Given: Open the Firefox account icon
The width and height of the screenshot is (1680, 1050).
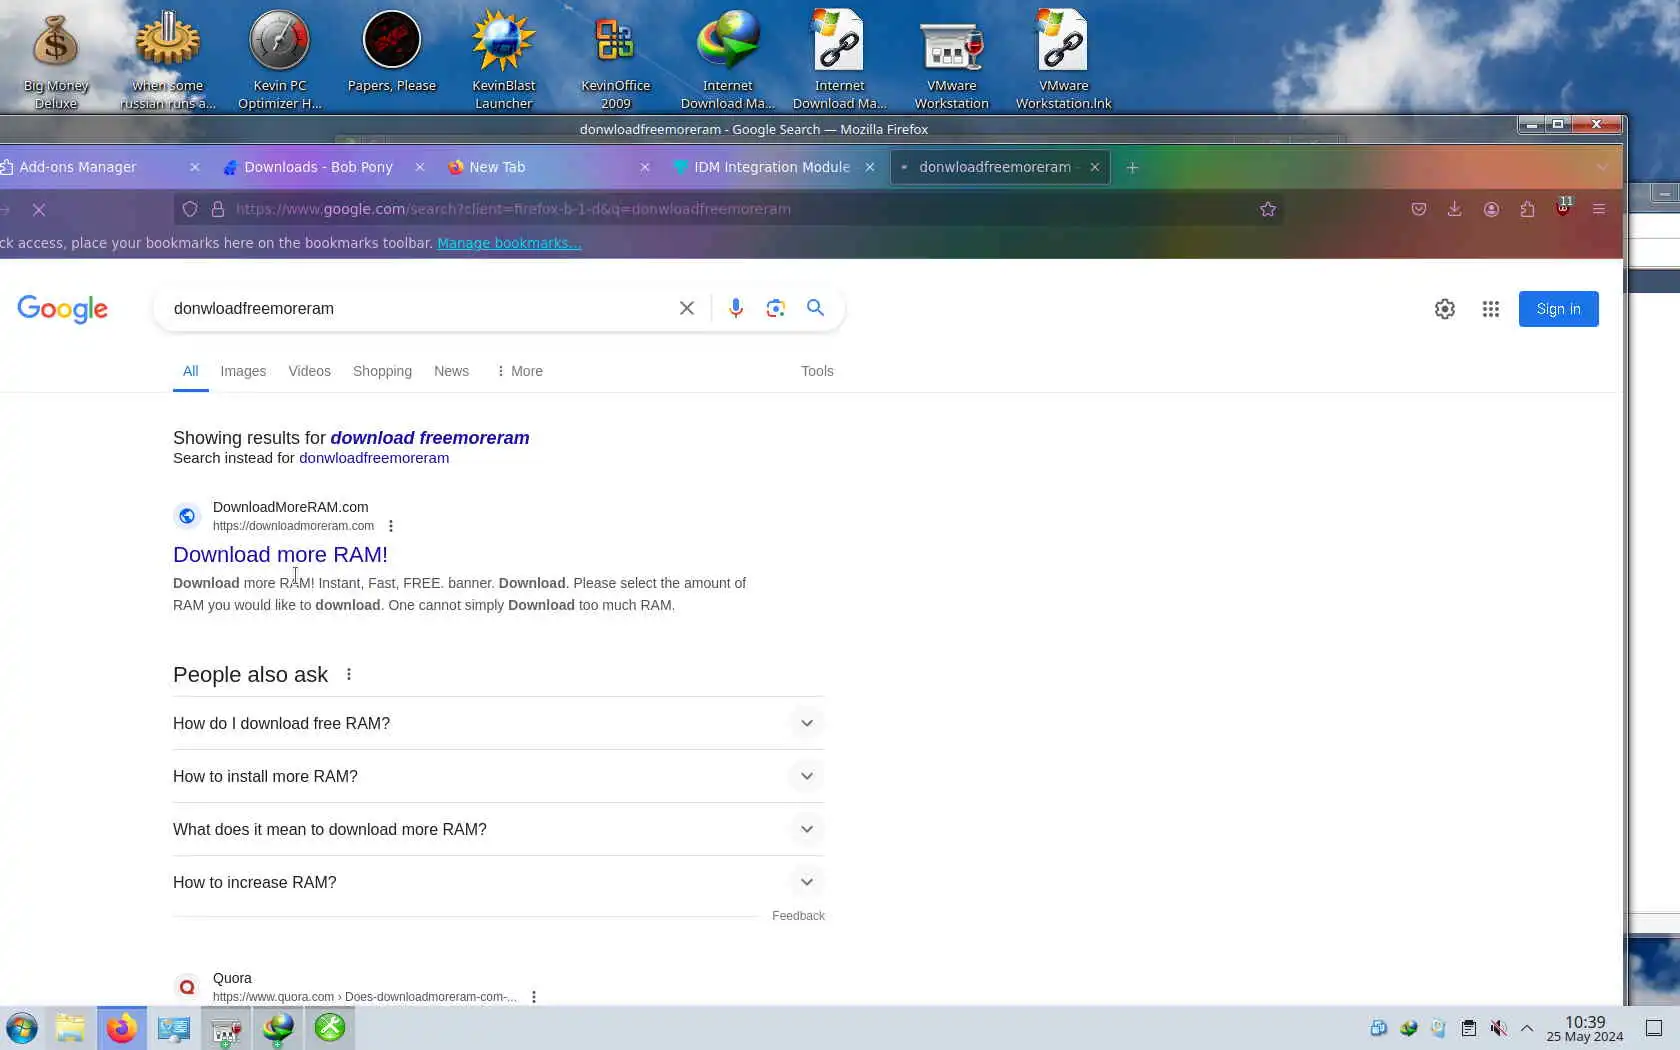Looking at the screenshot, I should coord(1491,209).
